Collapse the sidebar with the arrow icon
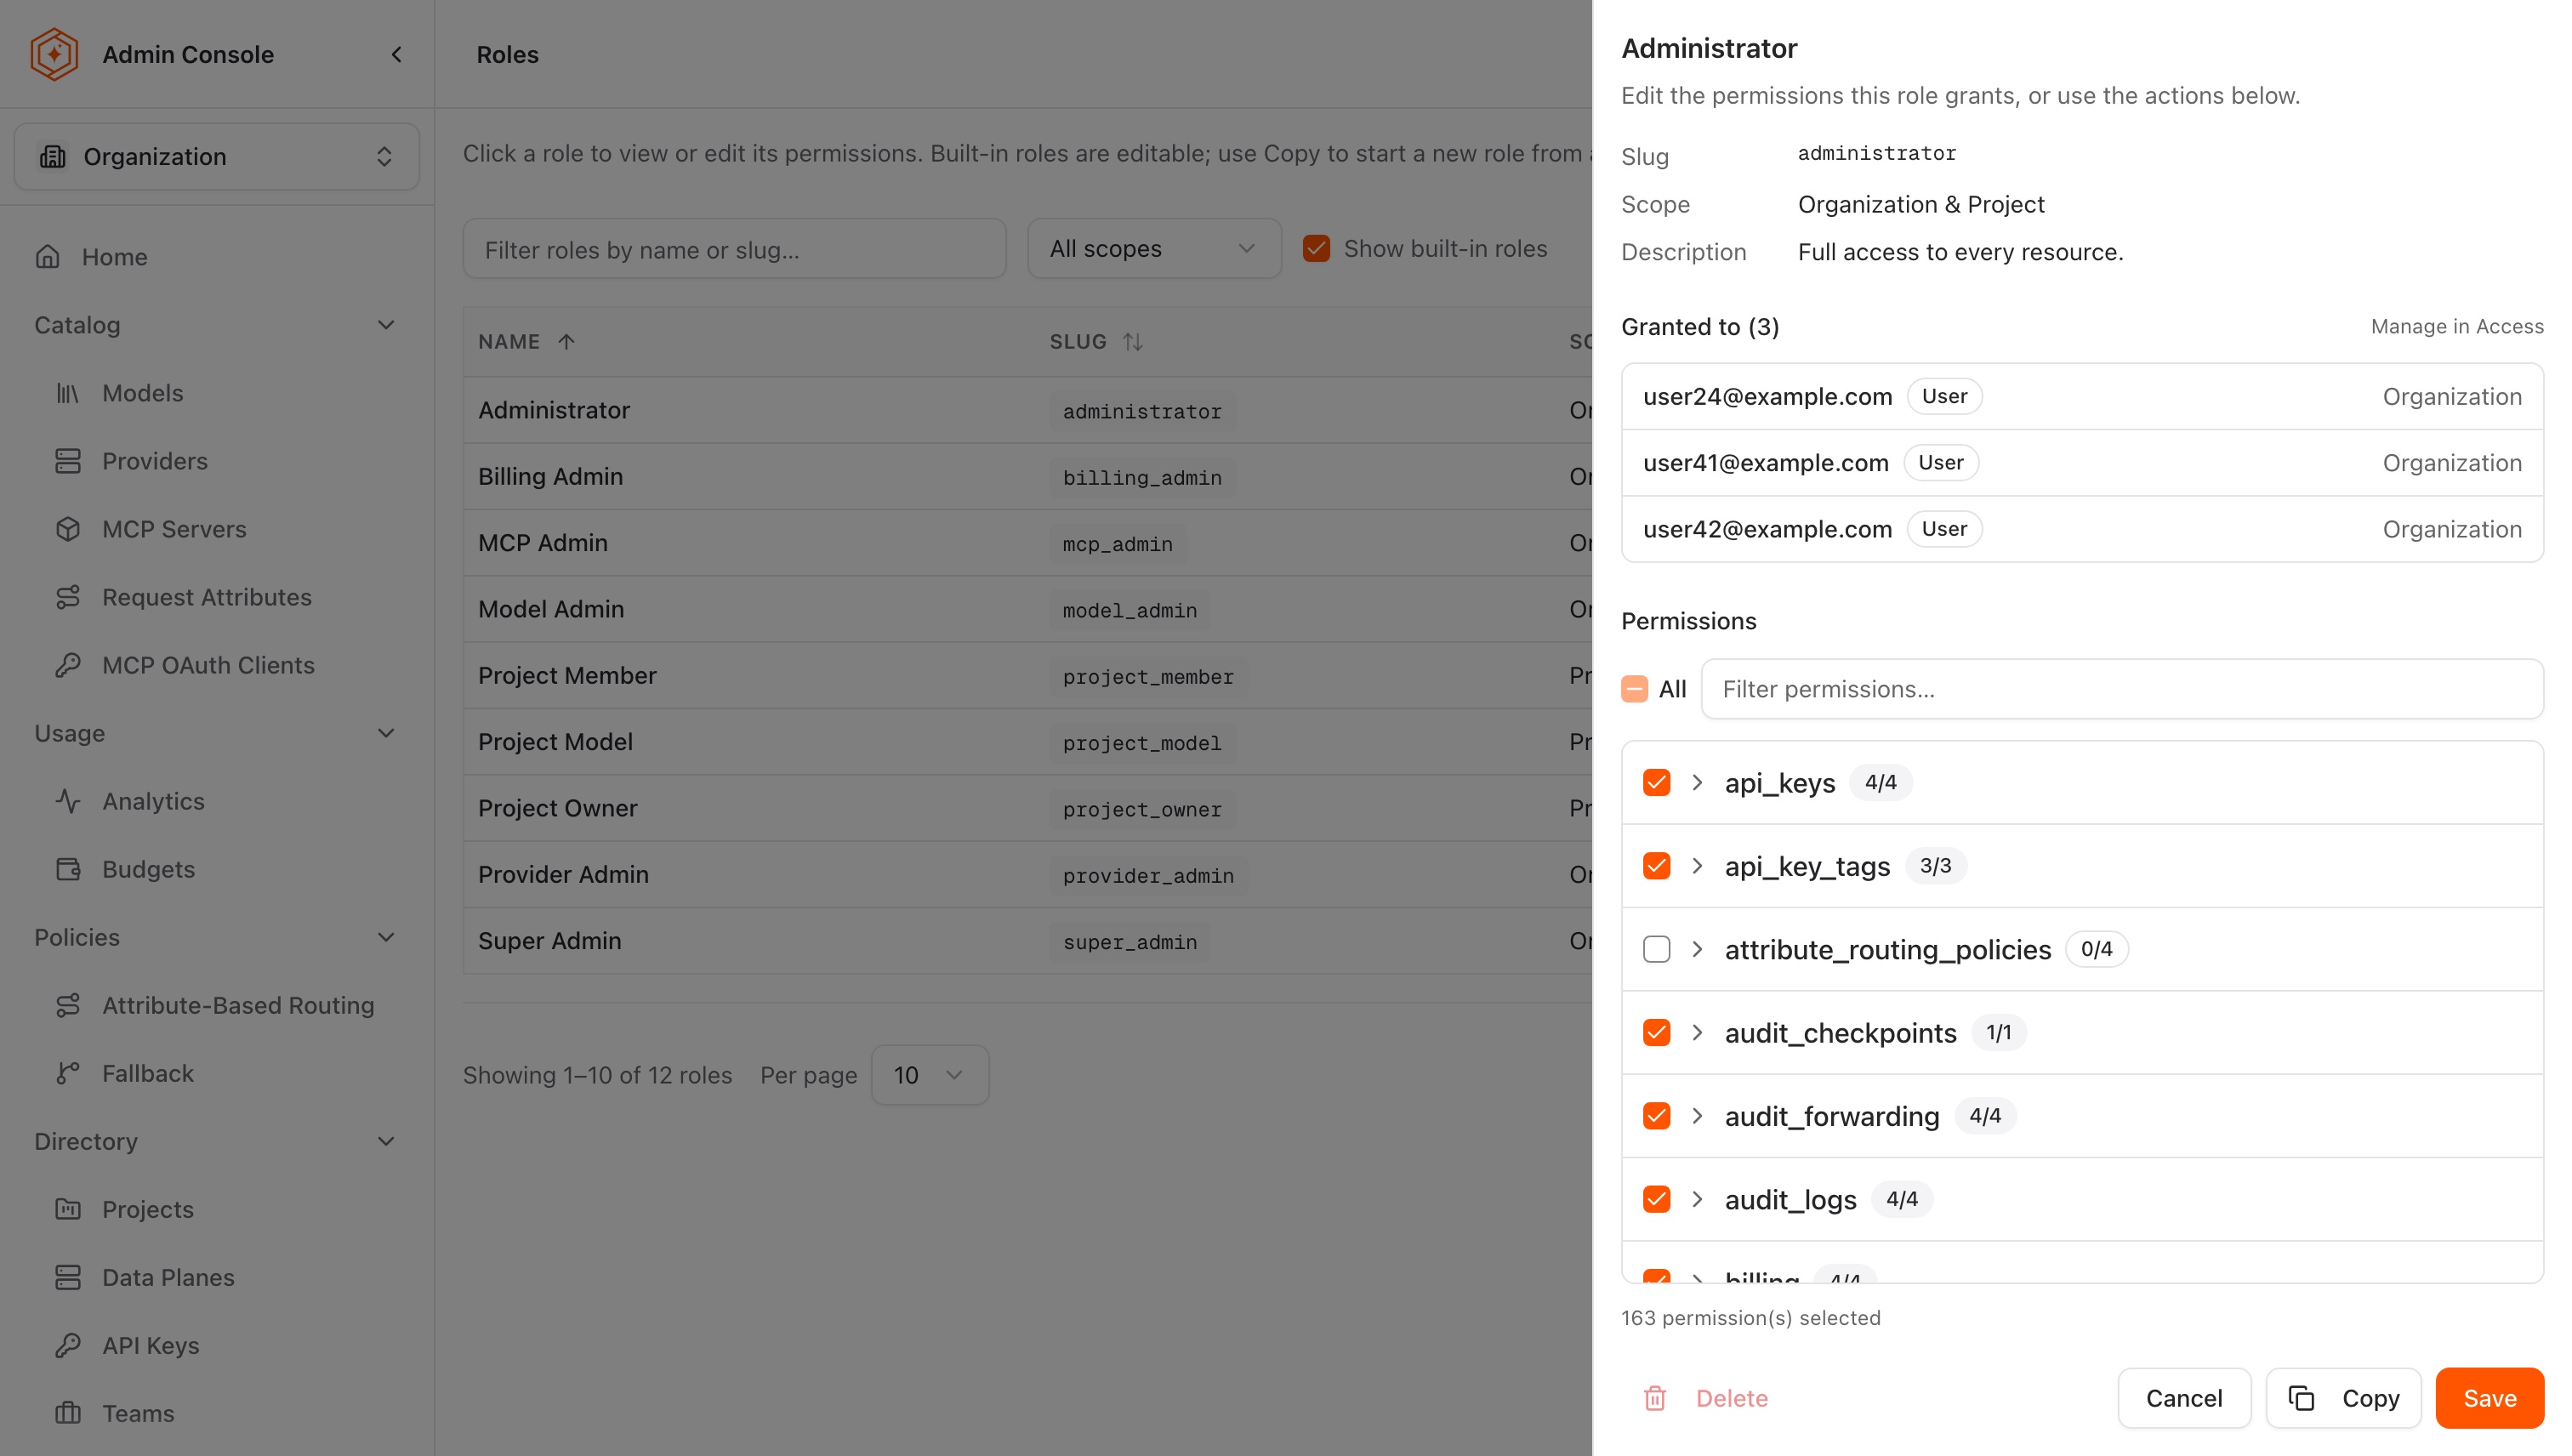This screenshot has width=2572, height=1456. click(x=396, y=54)
